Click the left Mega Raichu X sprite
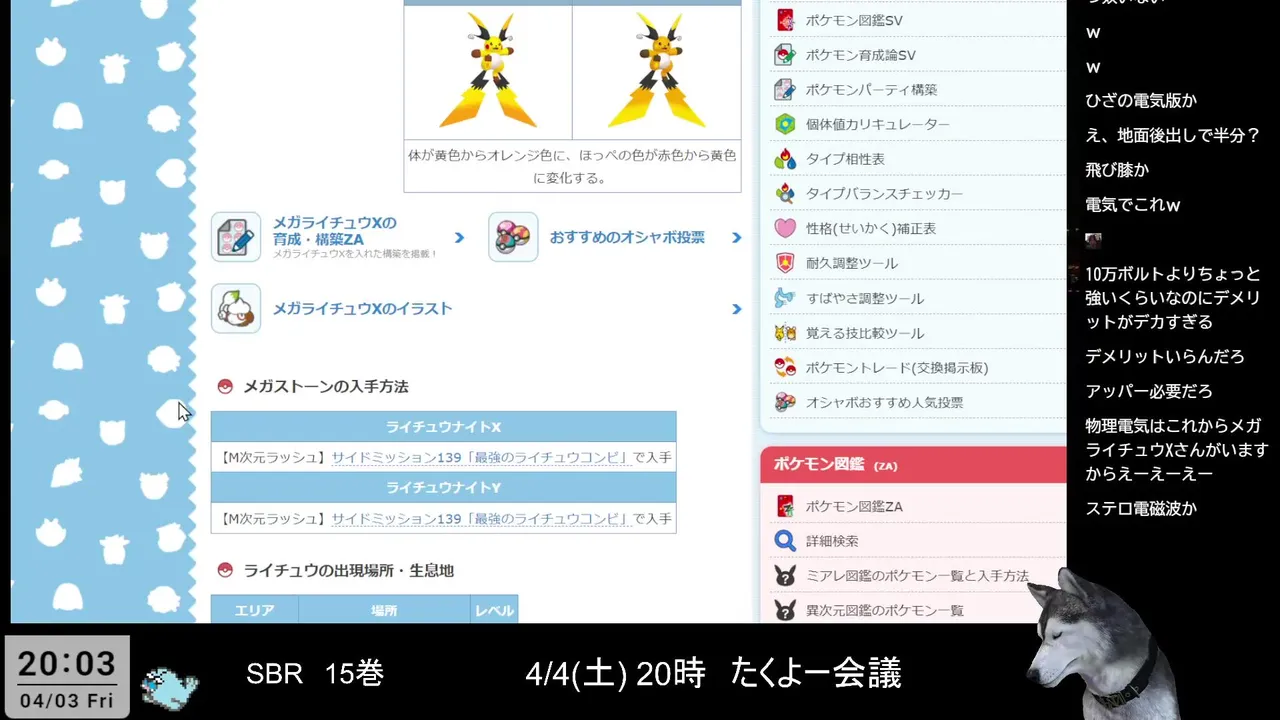The image size is (1280, 720). (x=488, y=72)
